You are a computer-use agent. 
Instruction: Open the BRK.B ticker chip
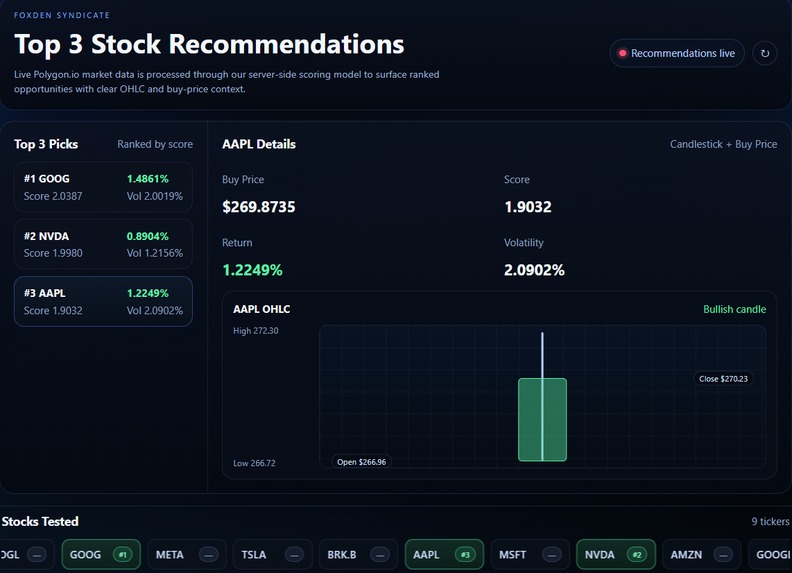click(x=359, y=554)
